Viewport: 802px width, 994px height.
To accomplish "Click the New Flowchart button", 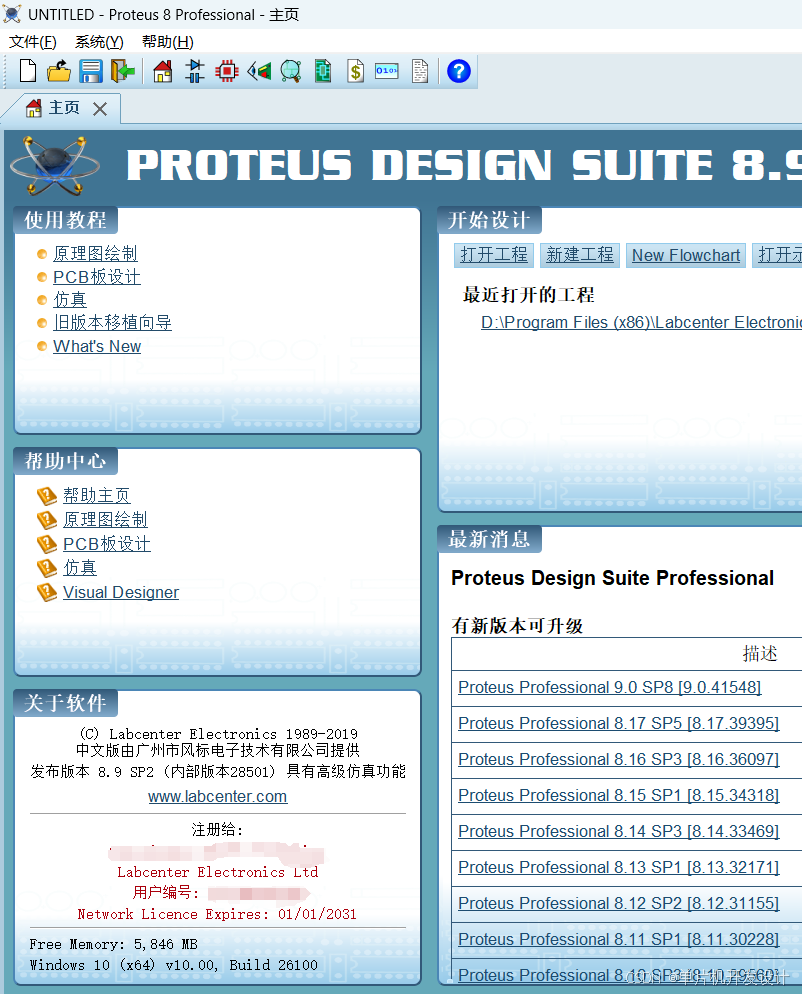I will (x=686, y=255).
